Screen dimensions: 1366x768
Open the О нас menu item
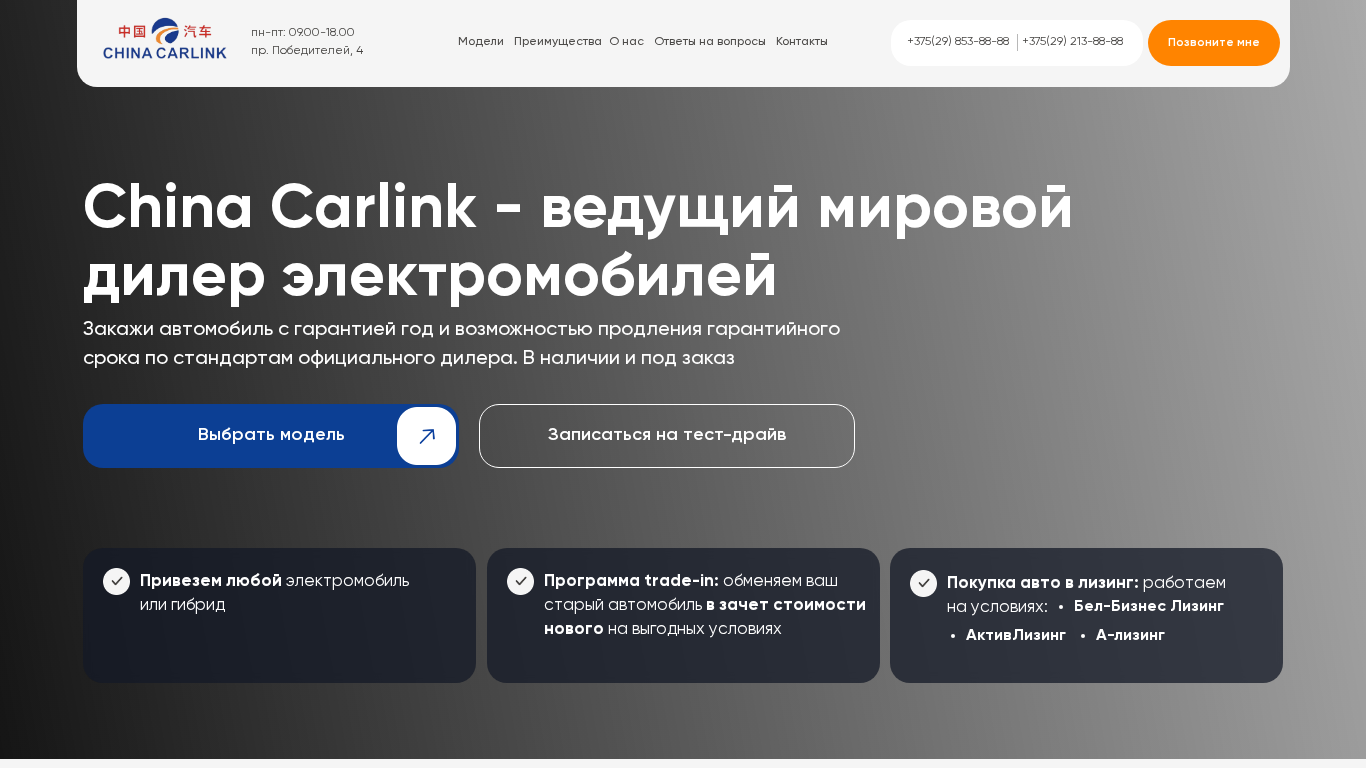(x=627, y=42)
